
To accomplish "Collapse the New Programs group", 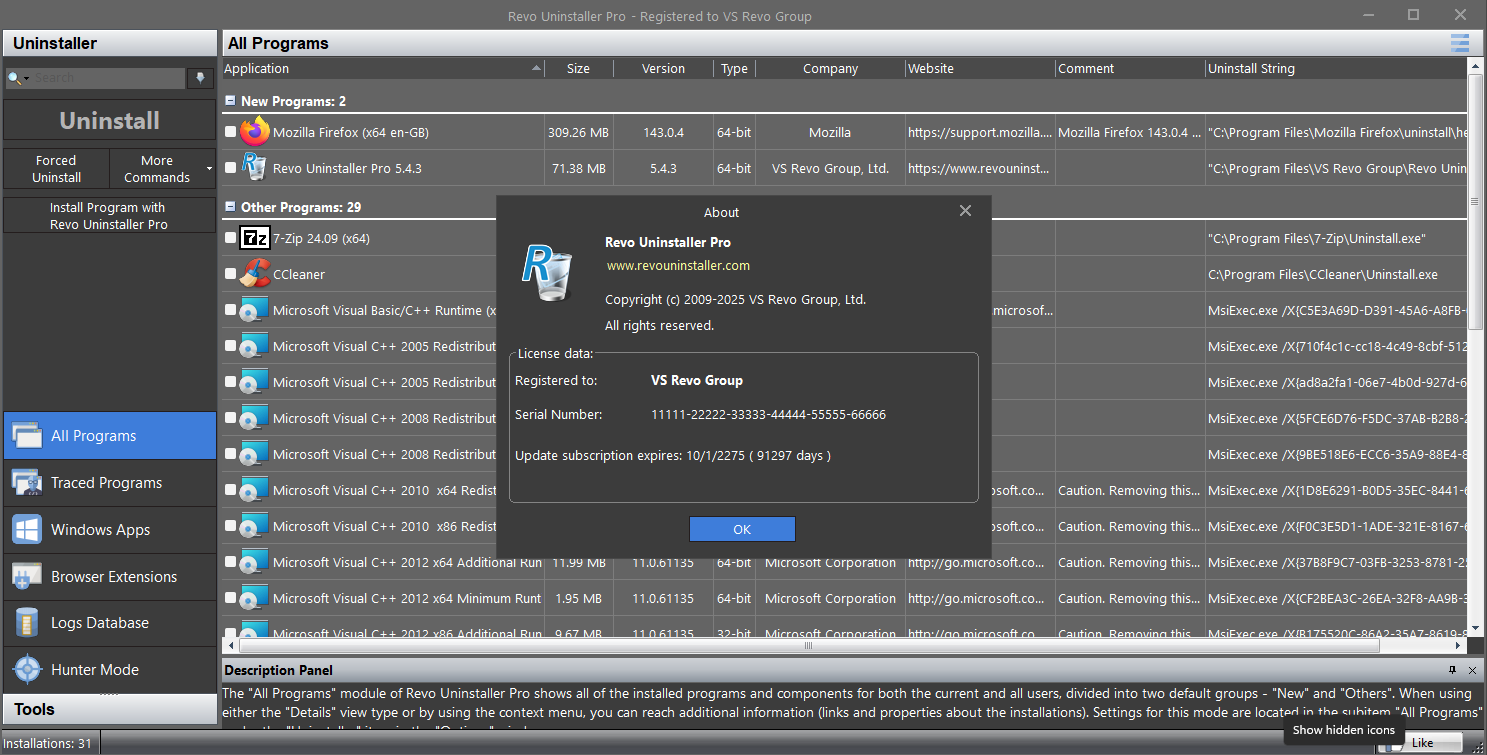I will coord(230,101).
